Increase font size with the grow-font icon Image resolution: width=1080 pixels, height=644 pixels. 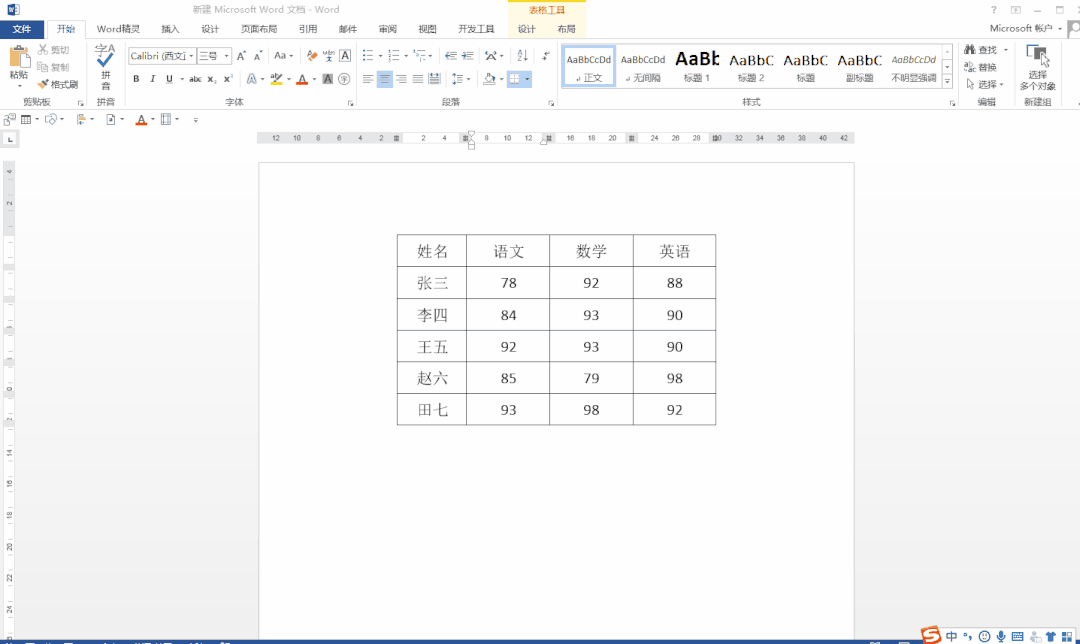(241, 56)
